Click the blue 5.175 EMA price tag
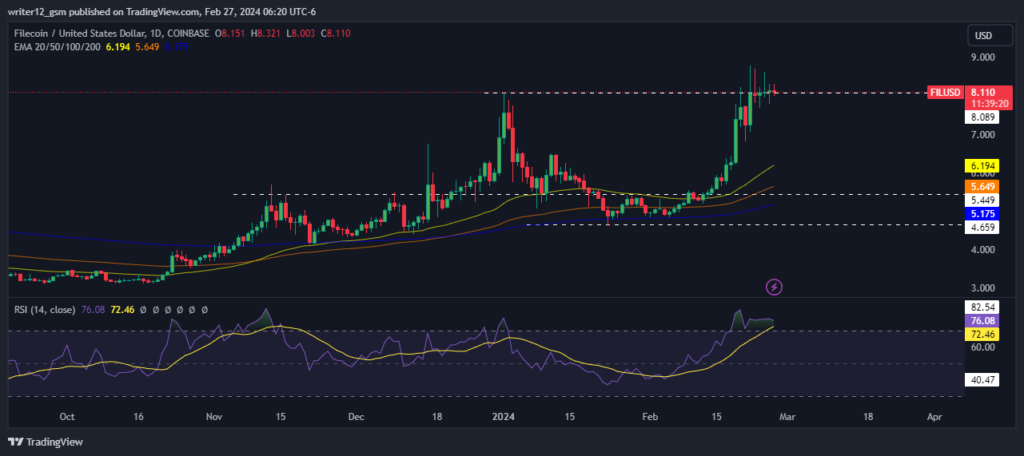Image resolution: width=1024 pixels, height=456 pixels. (982, 213)
